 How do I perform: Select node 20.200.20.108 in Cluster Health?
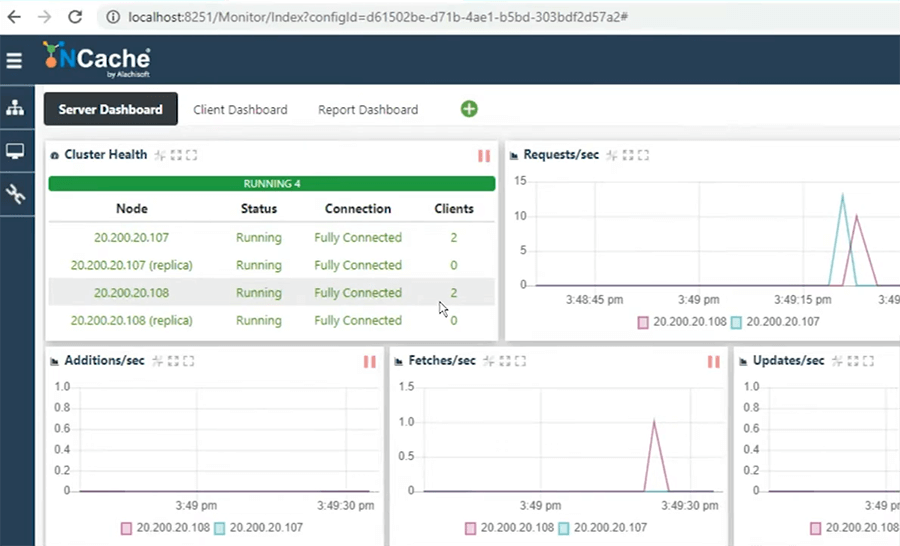pos(131,293)
